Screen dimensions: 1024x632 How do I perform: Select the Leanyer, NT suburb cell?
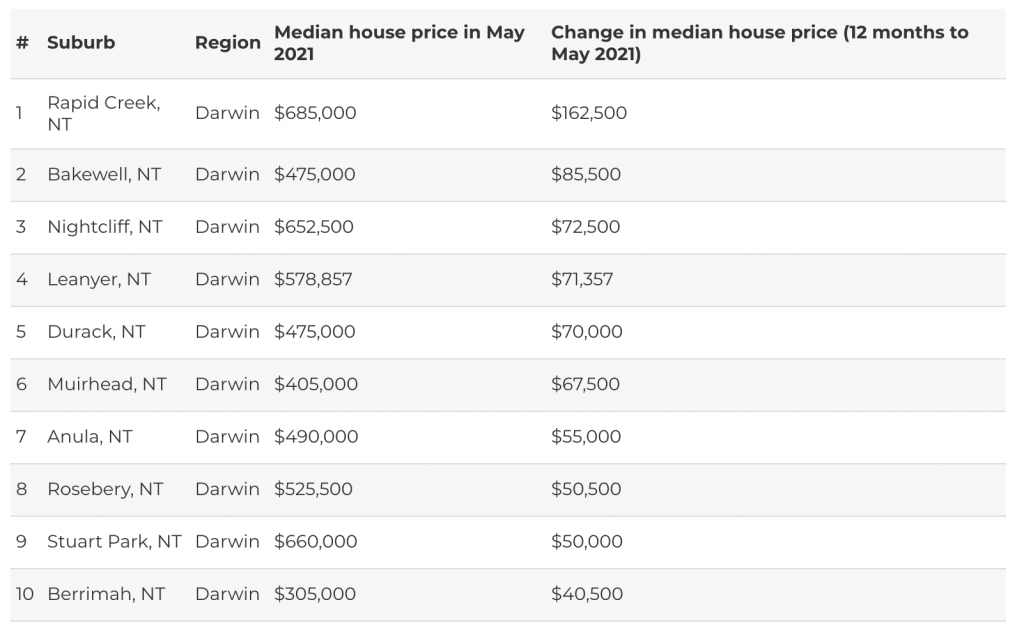pyautogui.click(x=99, y=279)
